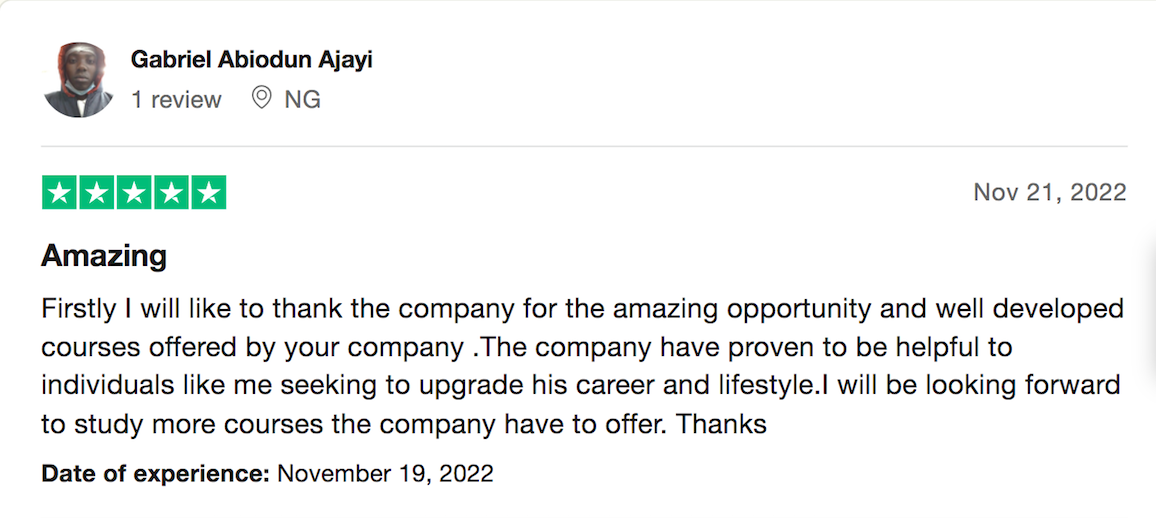Viewport: 1156px width, 518px height.
Task: Click the word Thanks ending the review
Action: pyautogui.click(x=722, y=424)
